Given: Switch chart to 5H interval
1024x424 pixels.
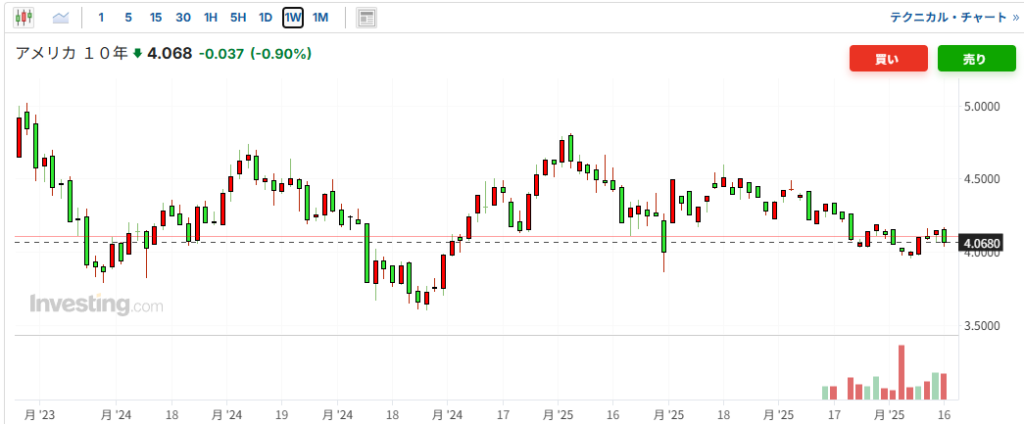Looking at the screenshot, I should point(238,17).
